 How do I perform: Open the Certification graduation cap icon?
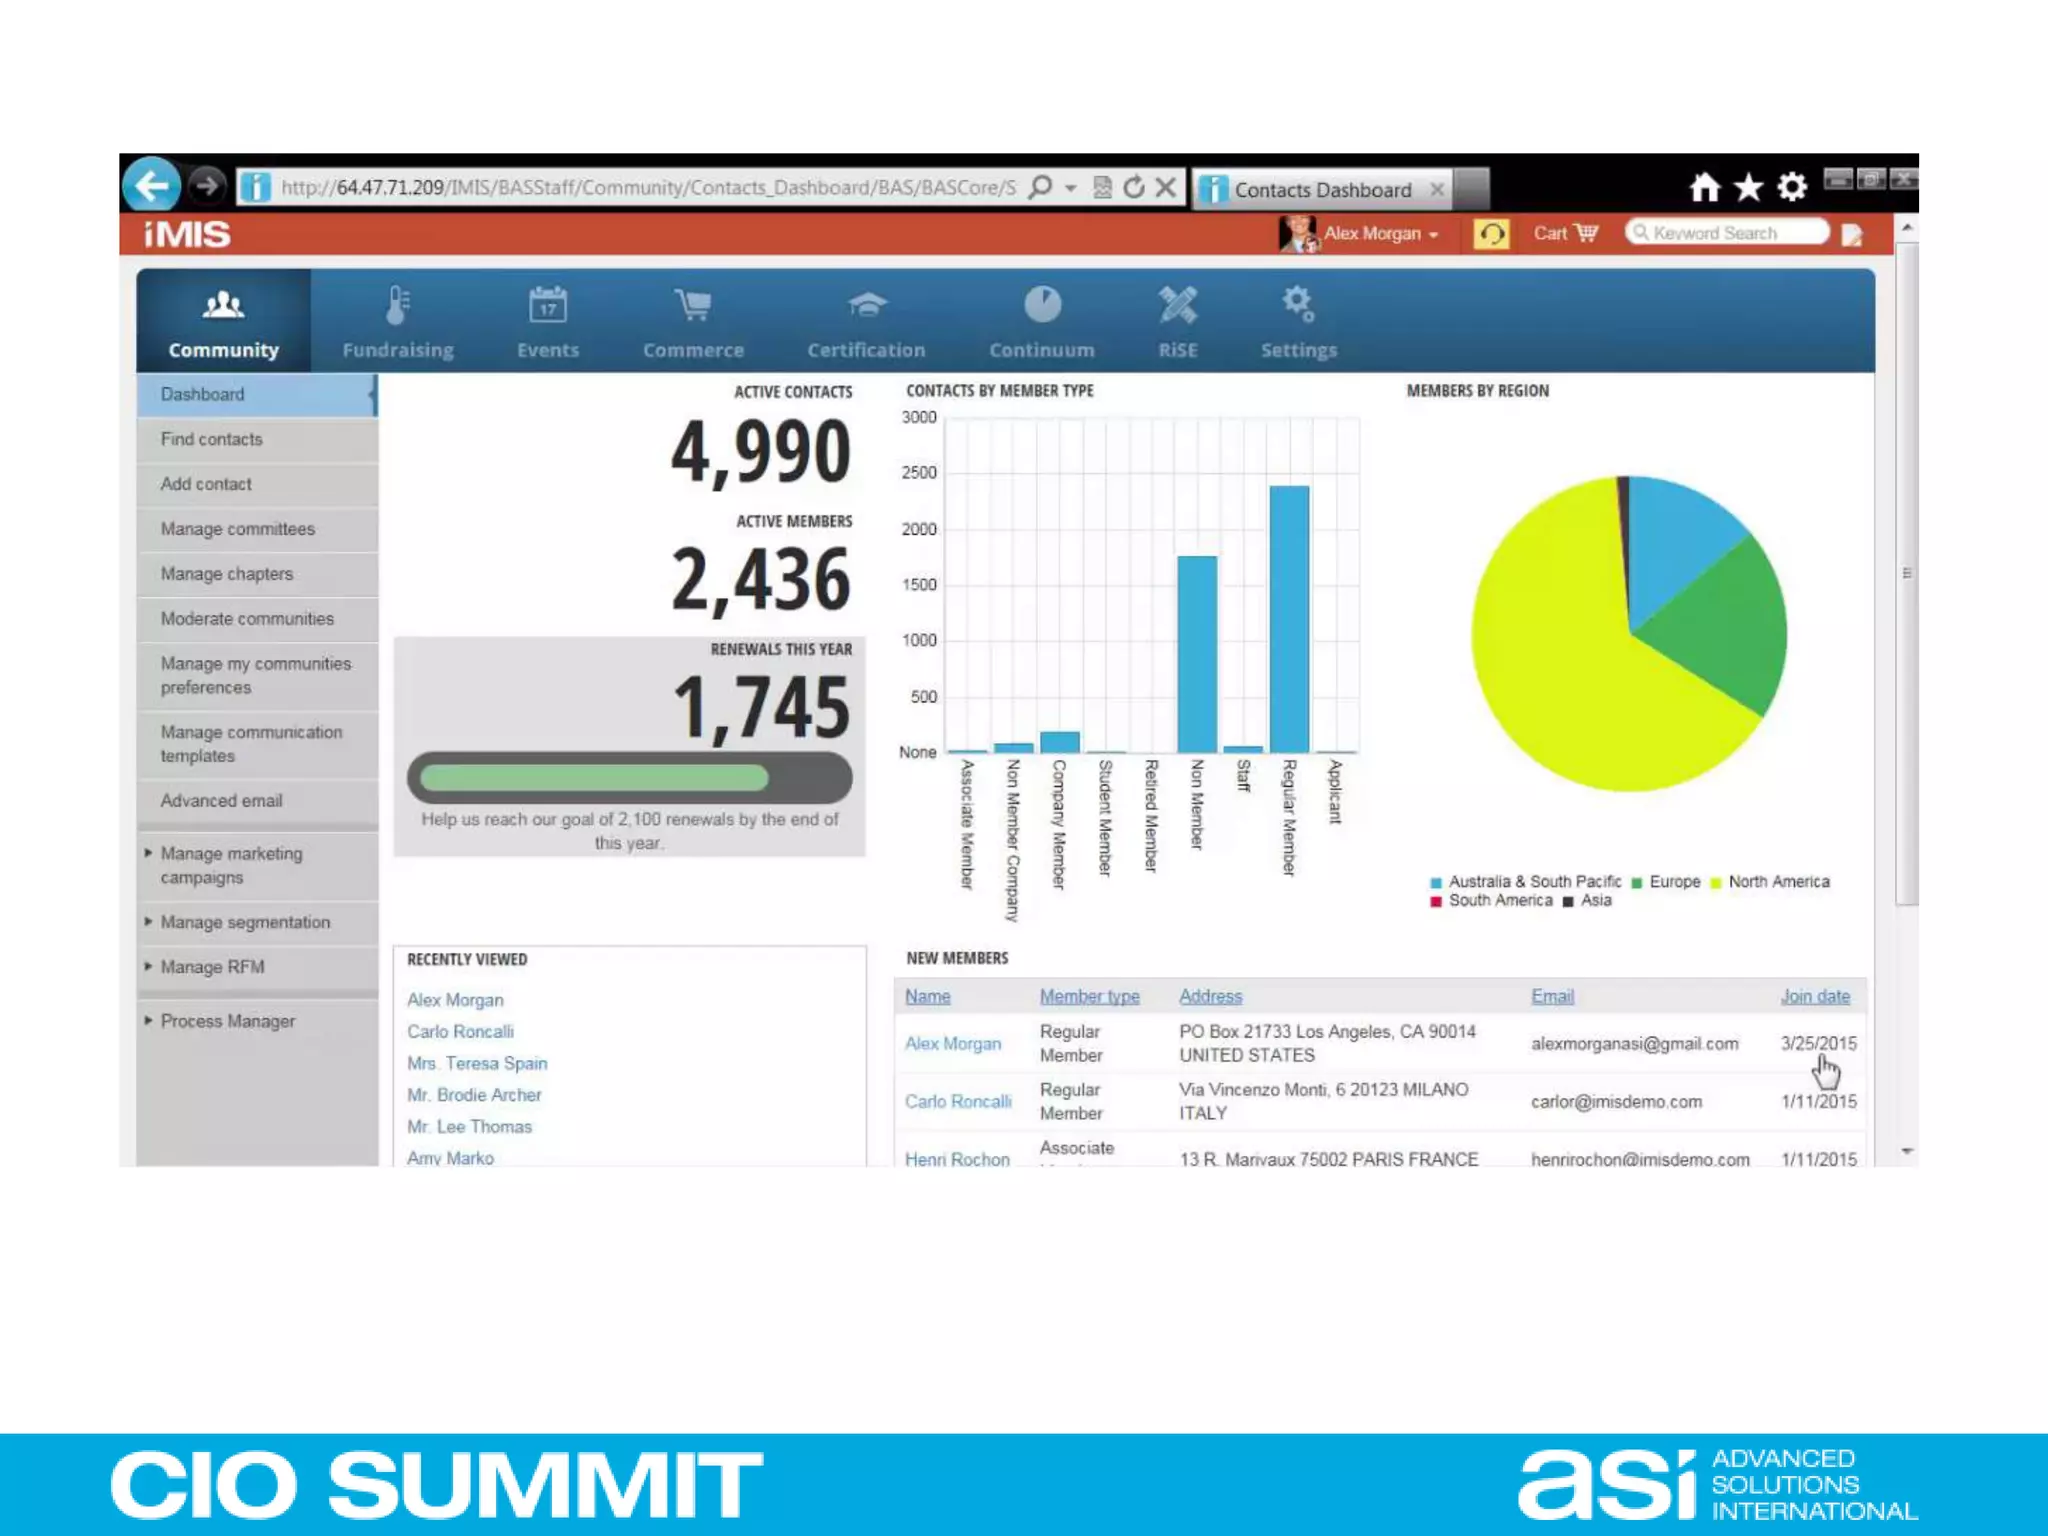(866, 306)
